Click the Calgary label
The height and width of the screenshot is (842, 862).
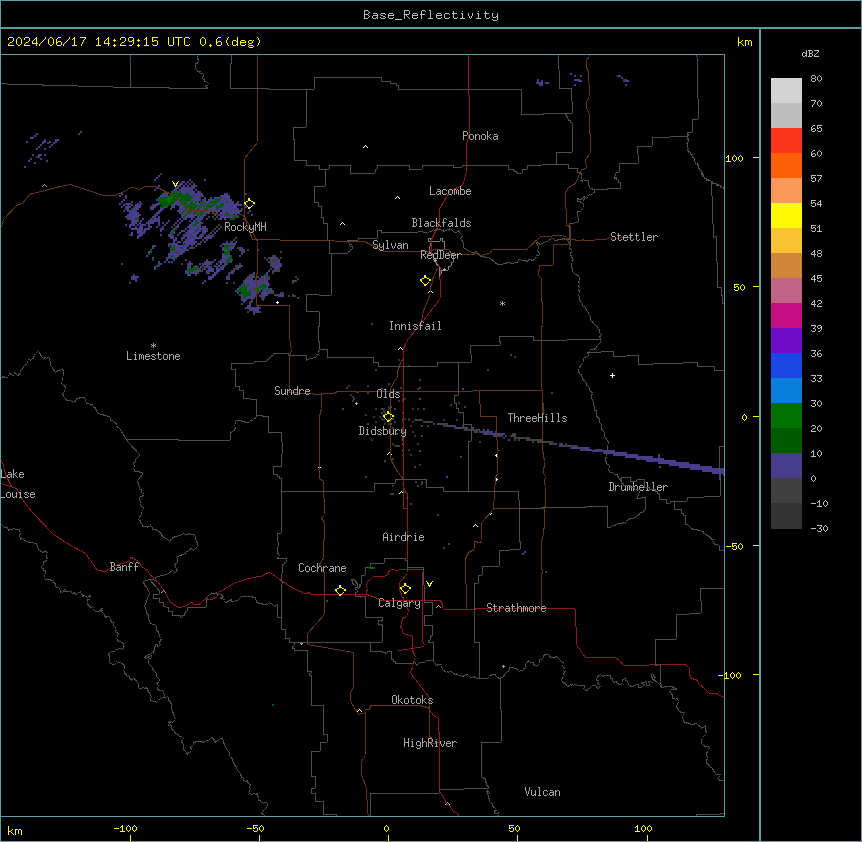pyautogui.click(x=400, y=603)
